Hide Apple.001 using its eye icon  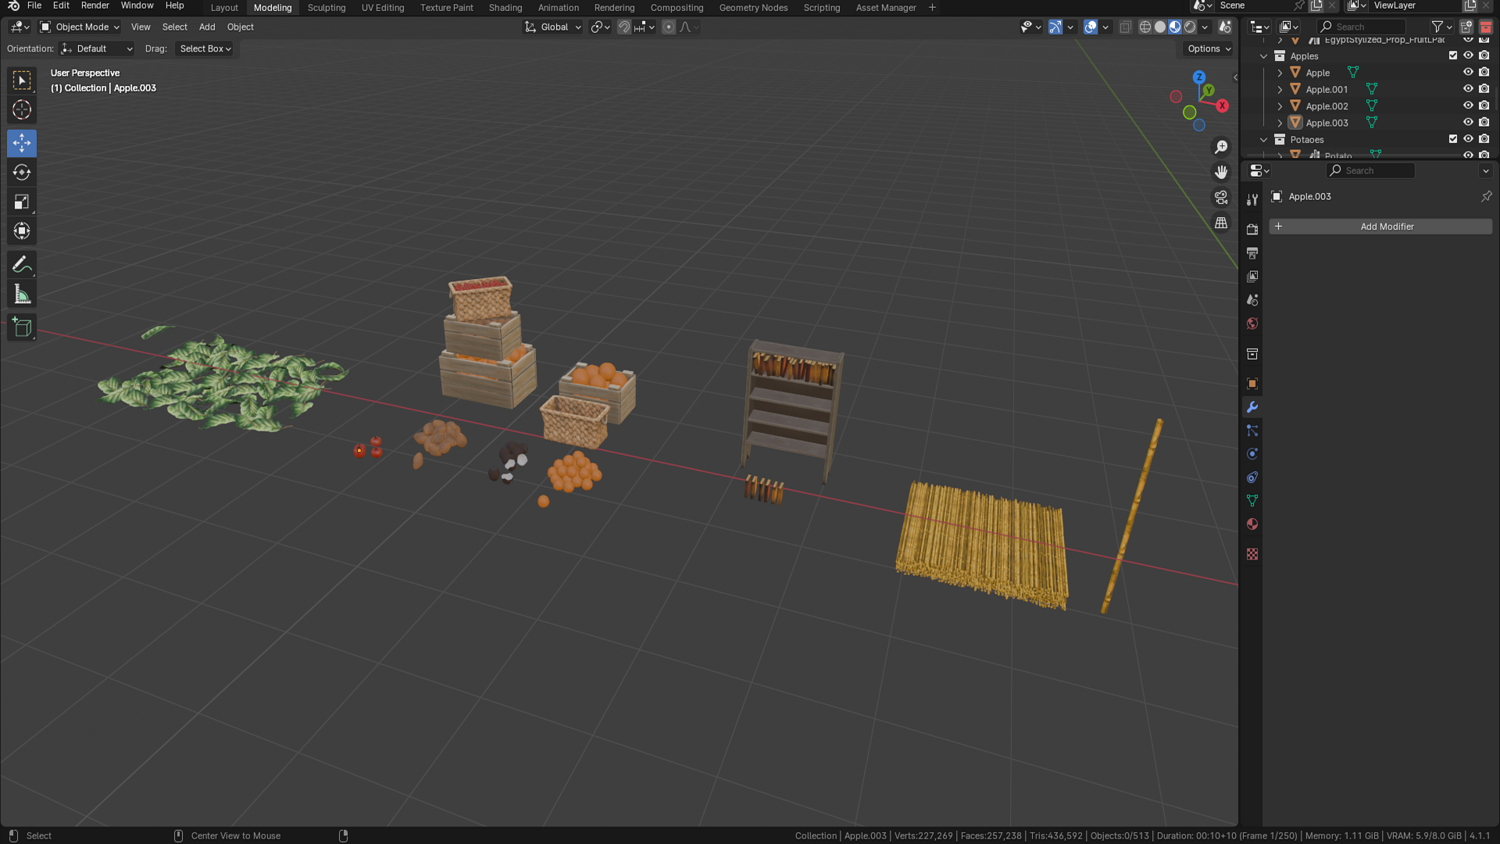click(1468, 89)
